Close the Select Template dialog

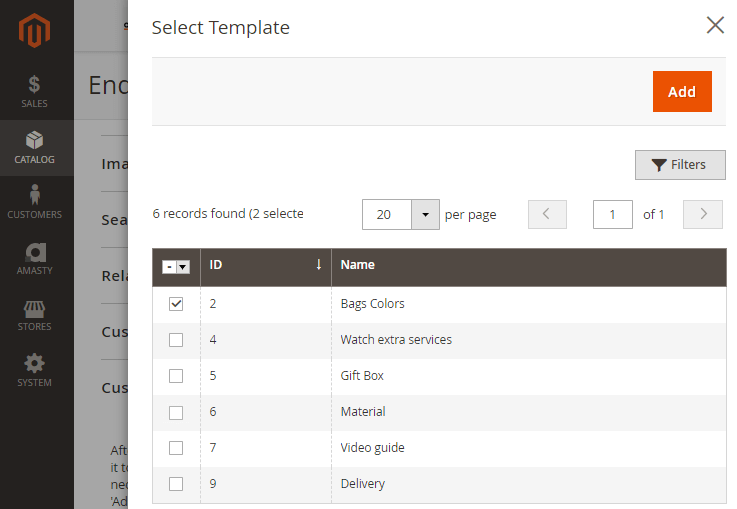click(x=715, y=26)
